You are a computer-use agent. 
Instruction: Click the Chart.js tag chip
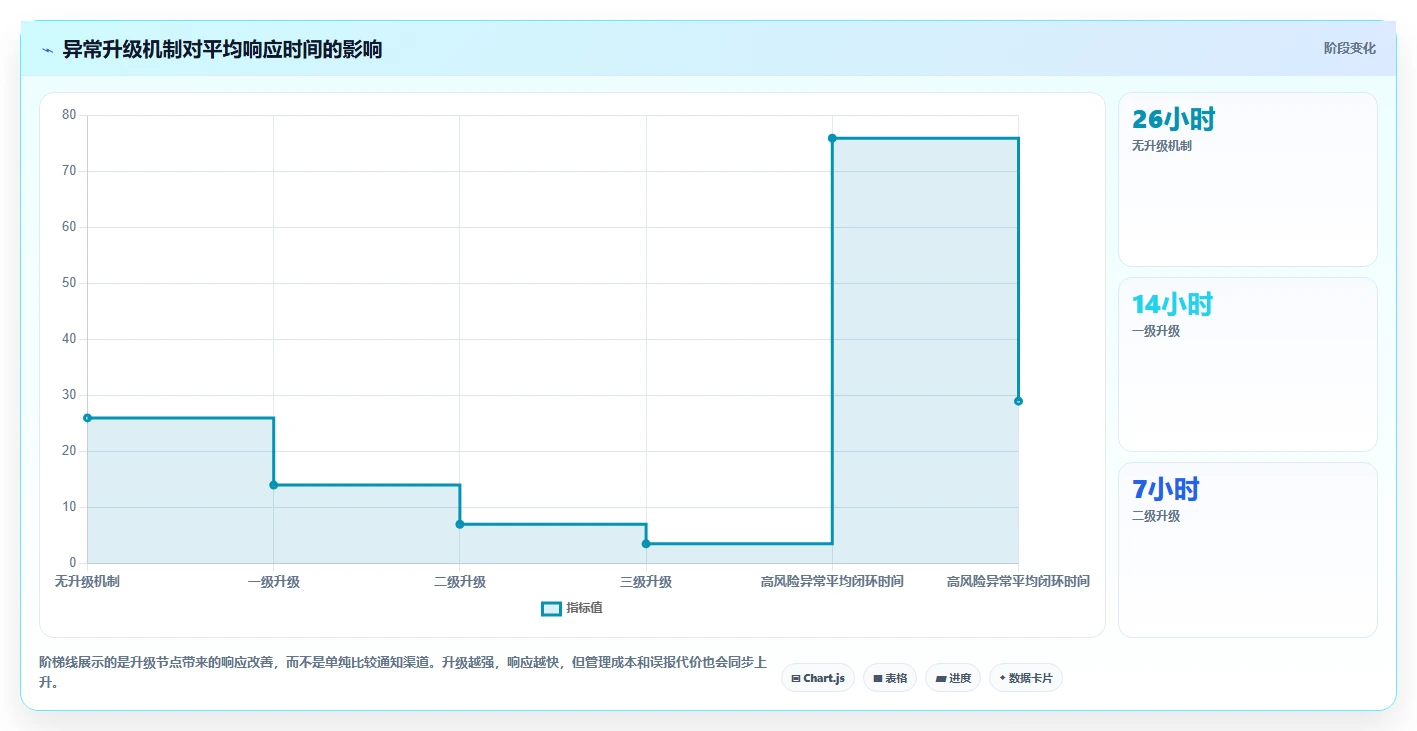coord(818,678)
